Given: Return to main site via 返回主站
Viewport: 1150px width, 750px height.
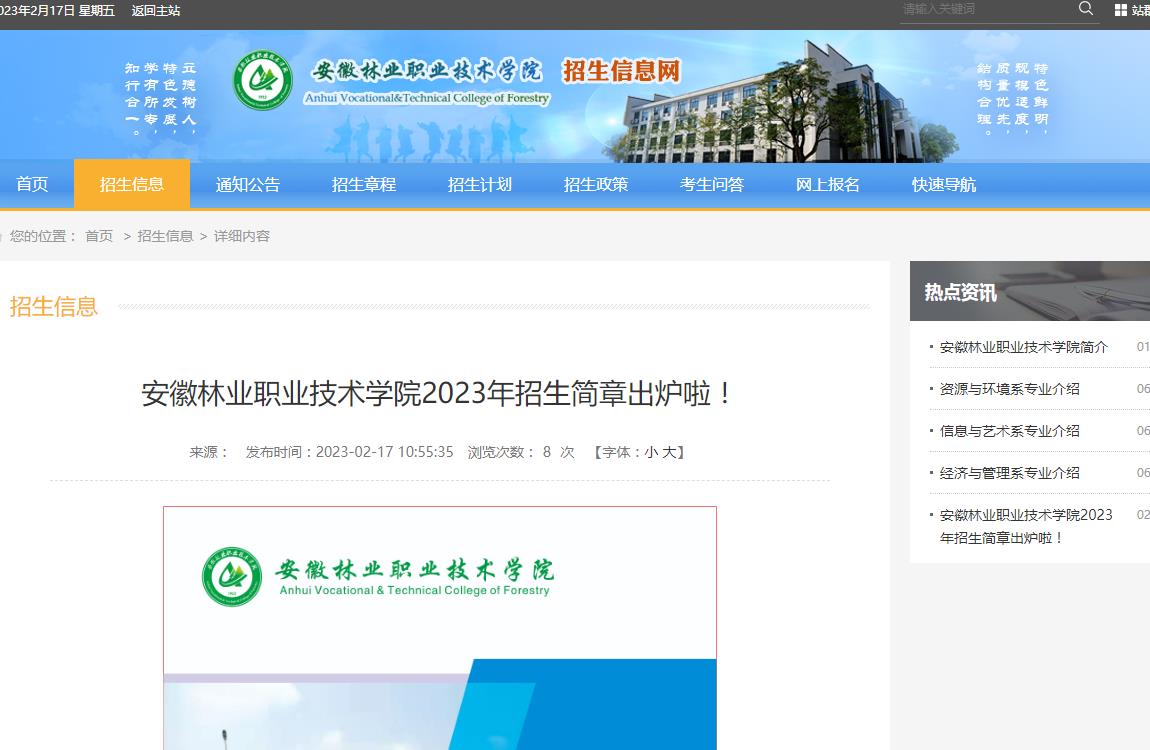Looking at the screenshot, I should tap(156, 10).
